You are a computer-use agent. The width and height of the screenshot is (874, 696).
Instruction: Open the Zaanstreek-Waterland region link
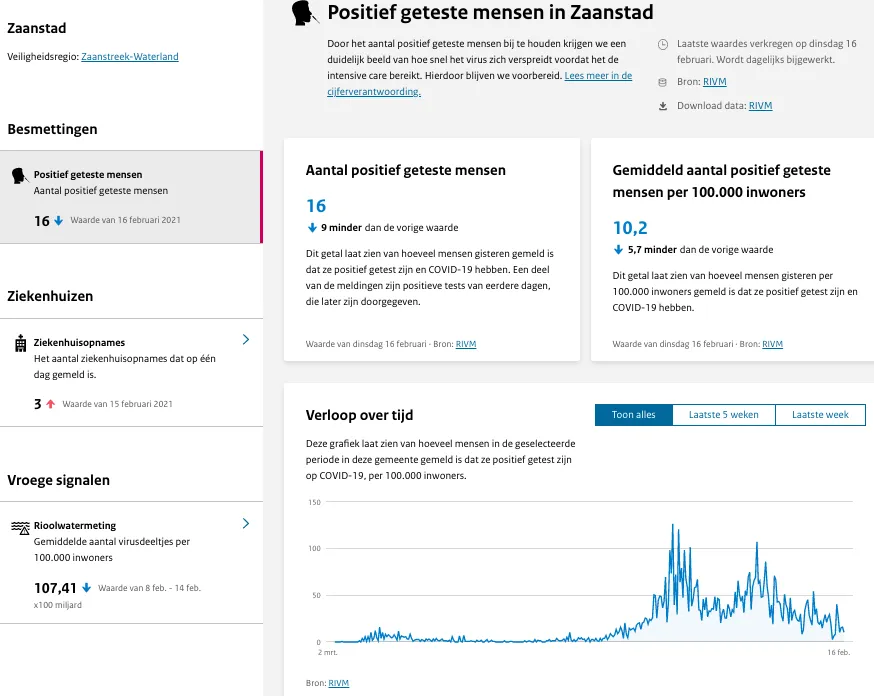click(x=130, y=57)
